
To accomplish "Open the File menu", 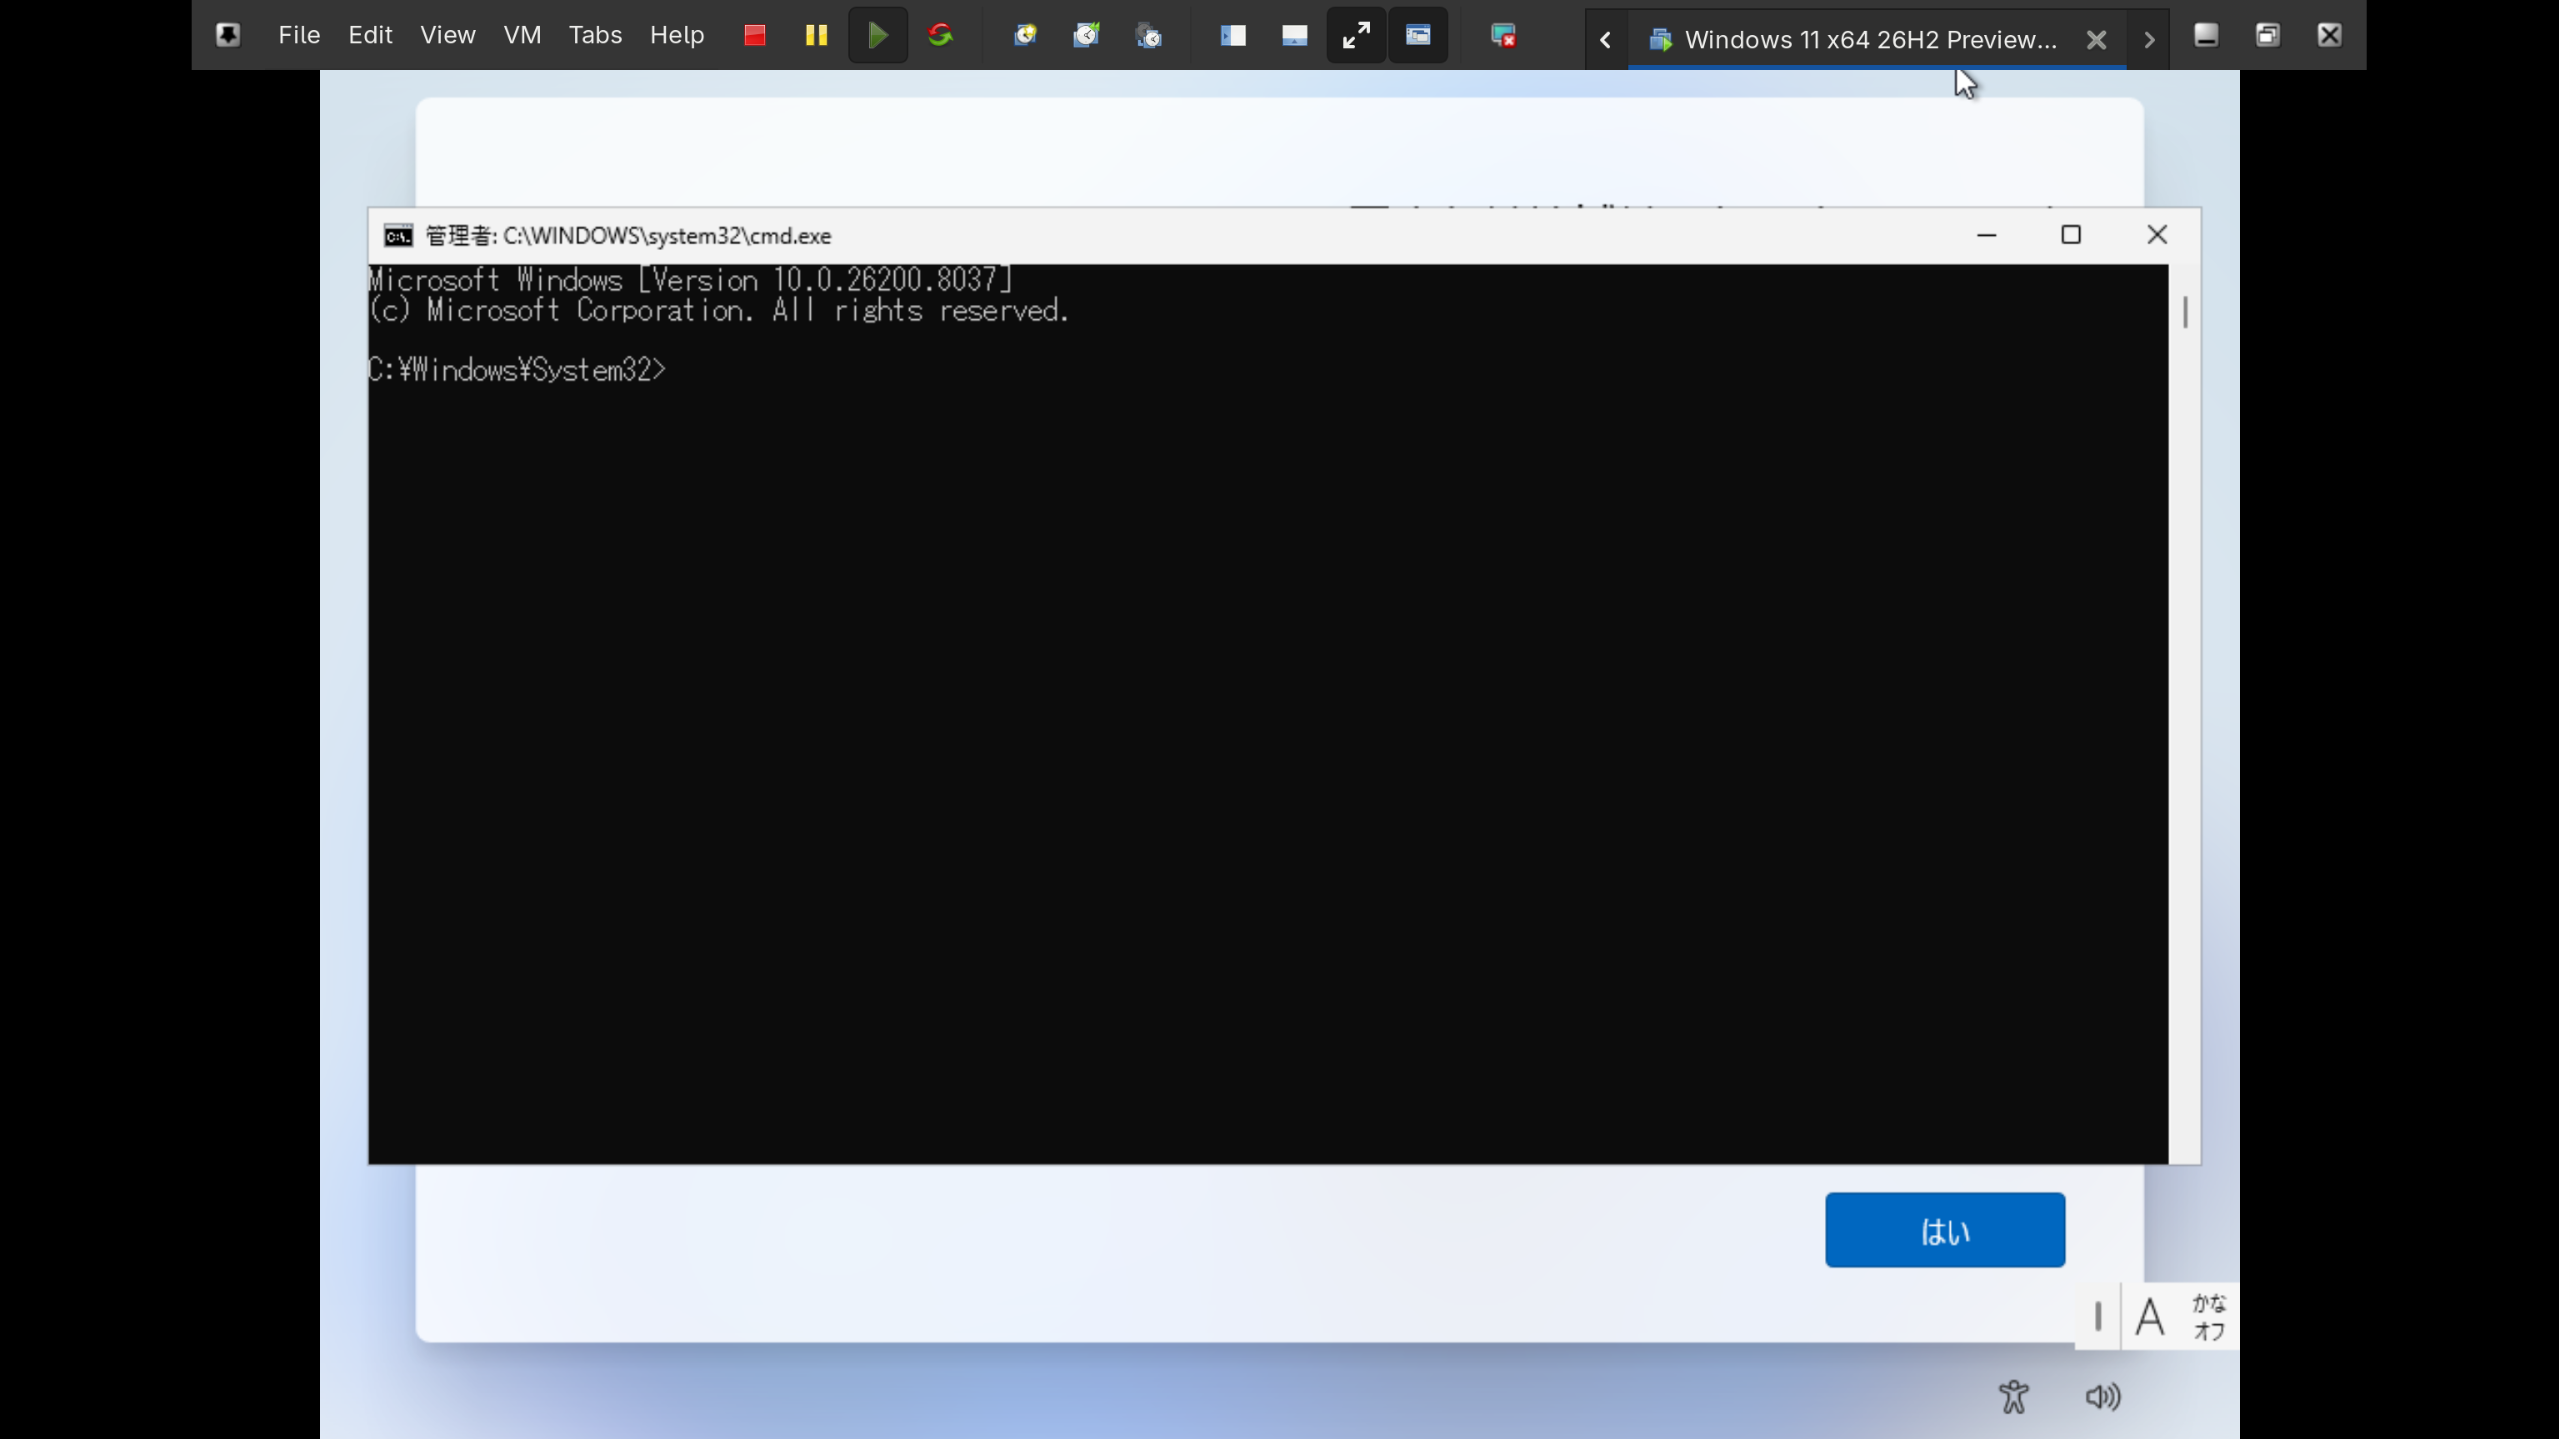I will click(x=299, y=35).
